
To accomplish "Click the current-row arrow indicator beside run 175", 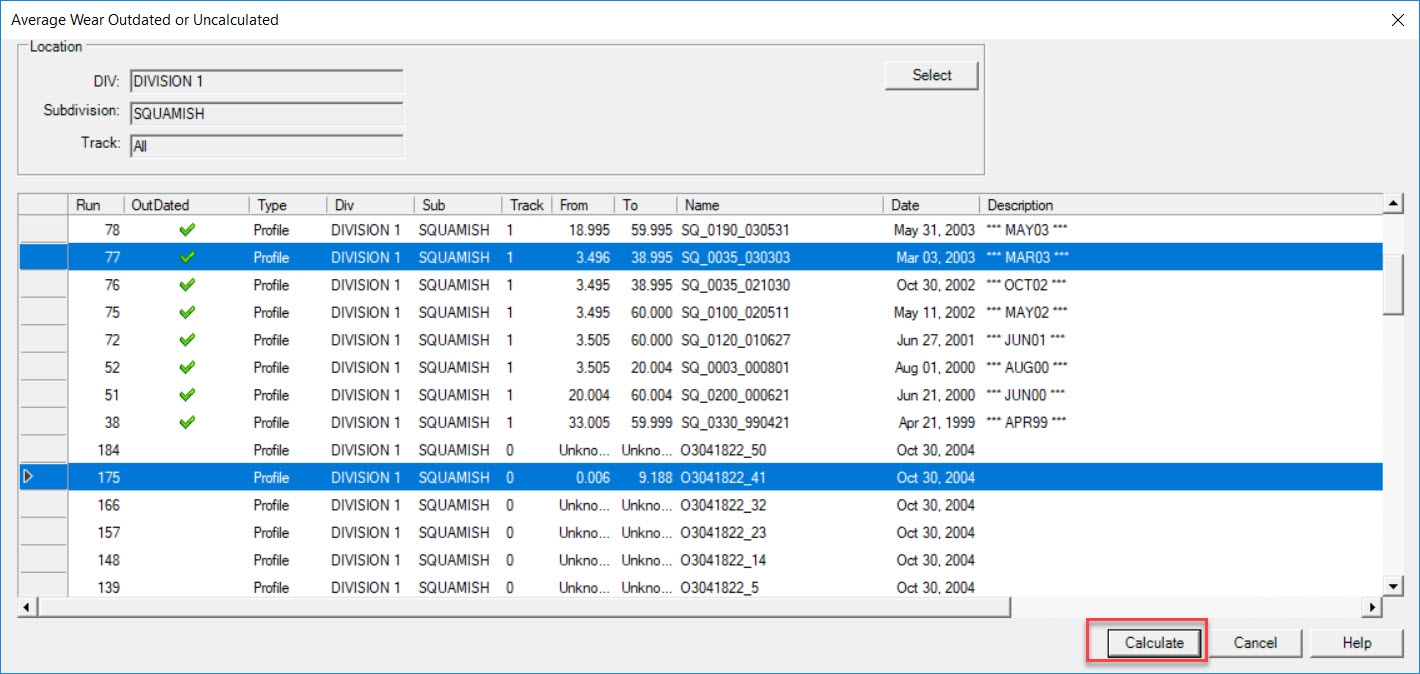I will point(28,477).
